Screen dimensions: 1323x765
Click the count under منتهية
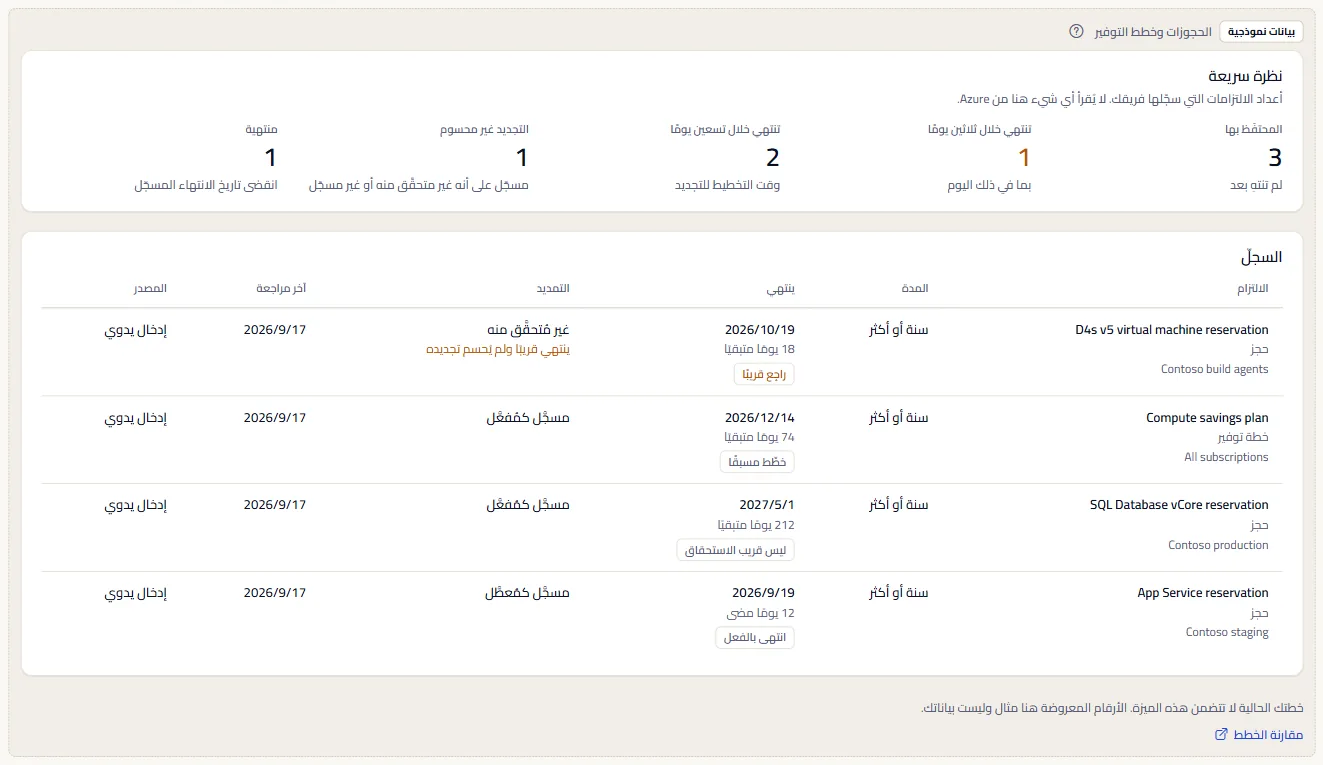(x=271, y=157)
